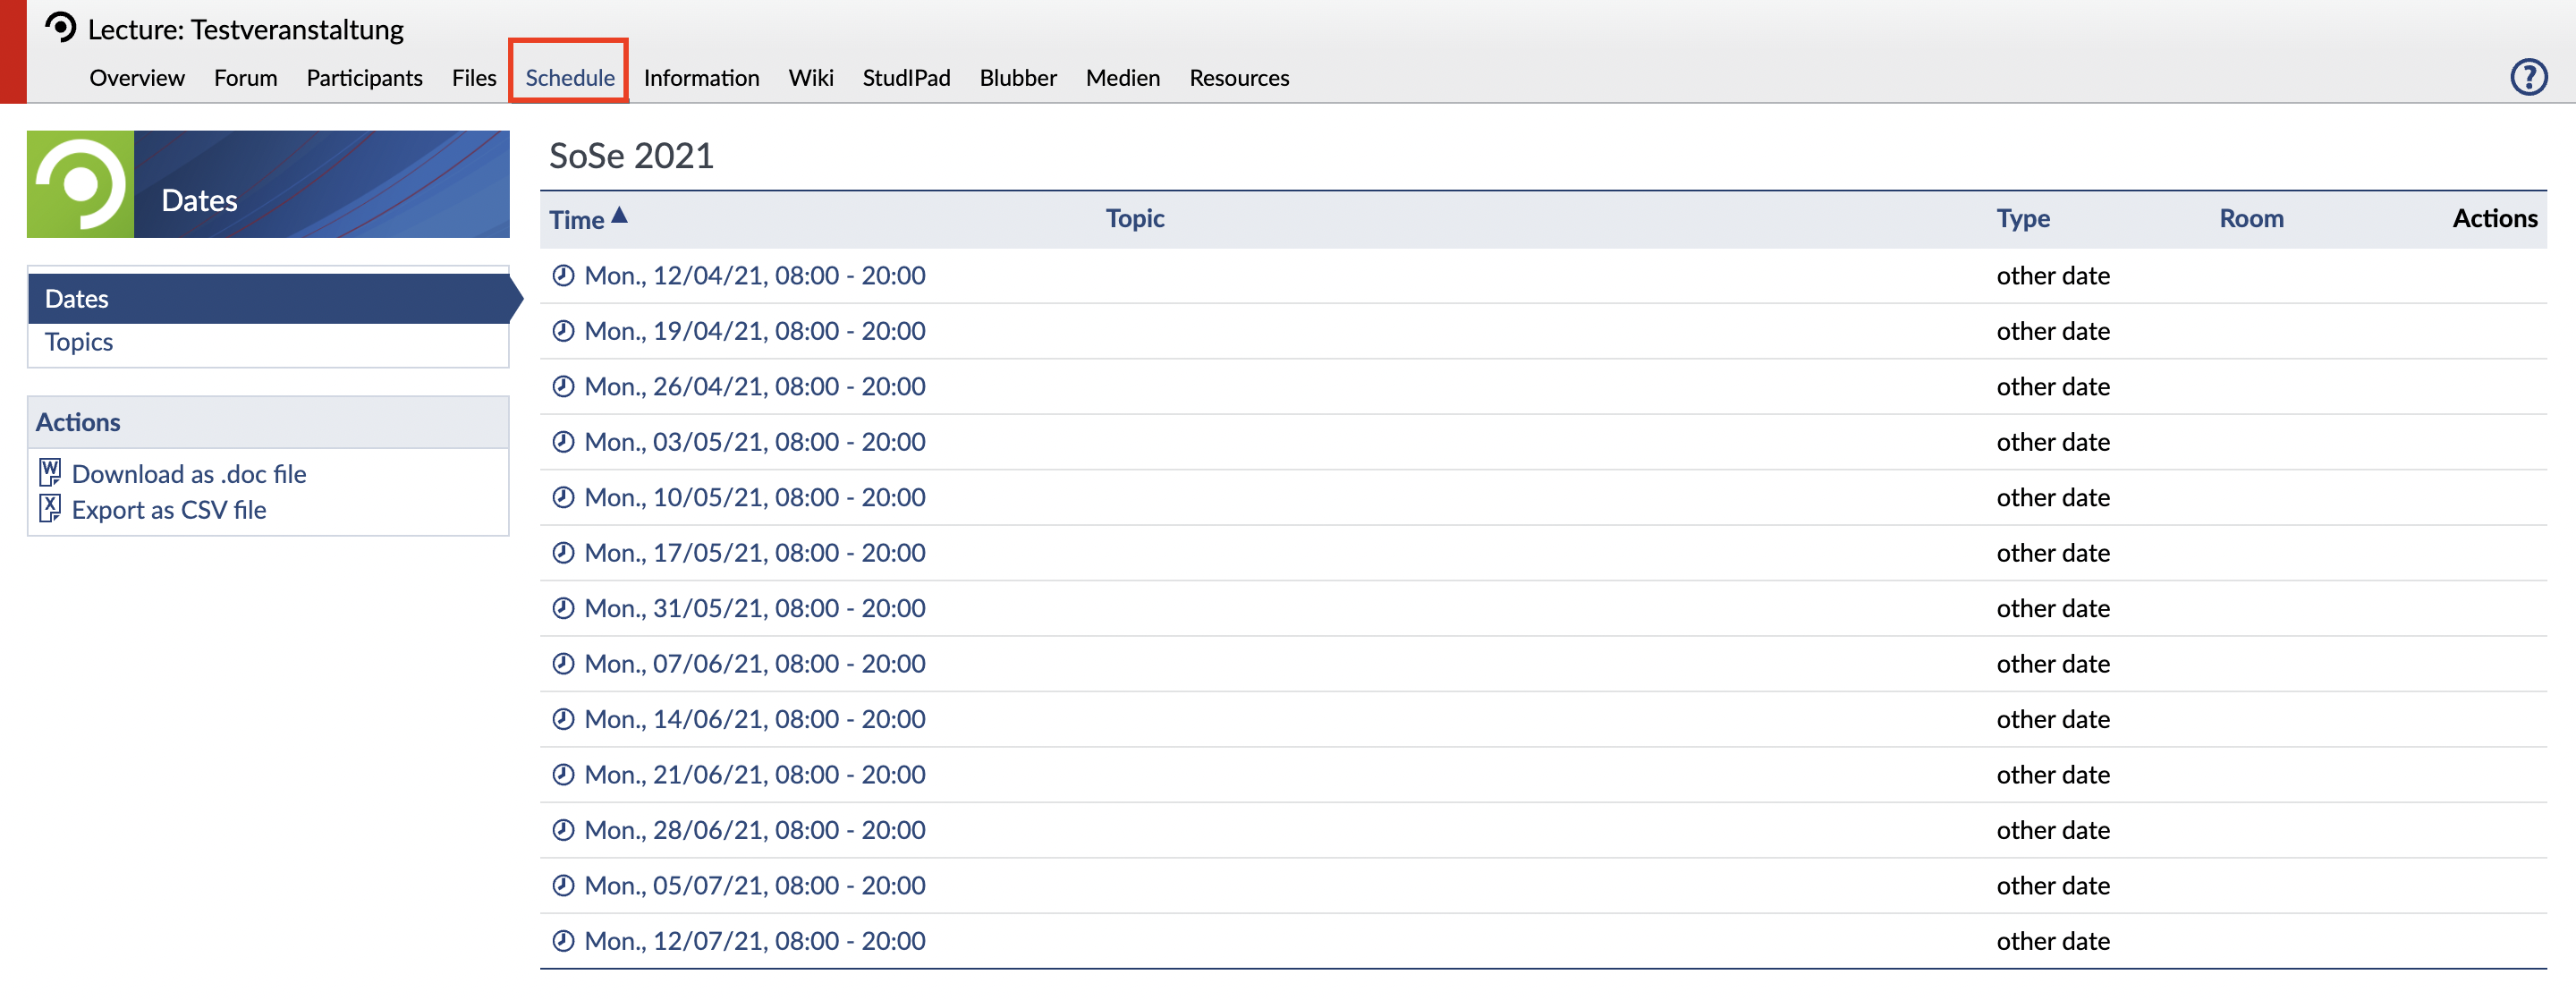Sort table by Type column
The width and height of the screenshot is (2576, 1000).
pos(2022,218)
